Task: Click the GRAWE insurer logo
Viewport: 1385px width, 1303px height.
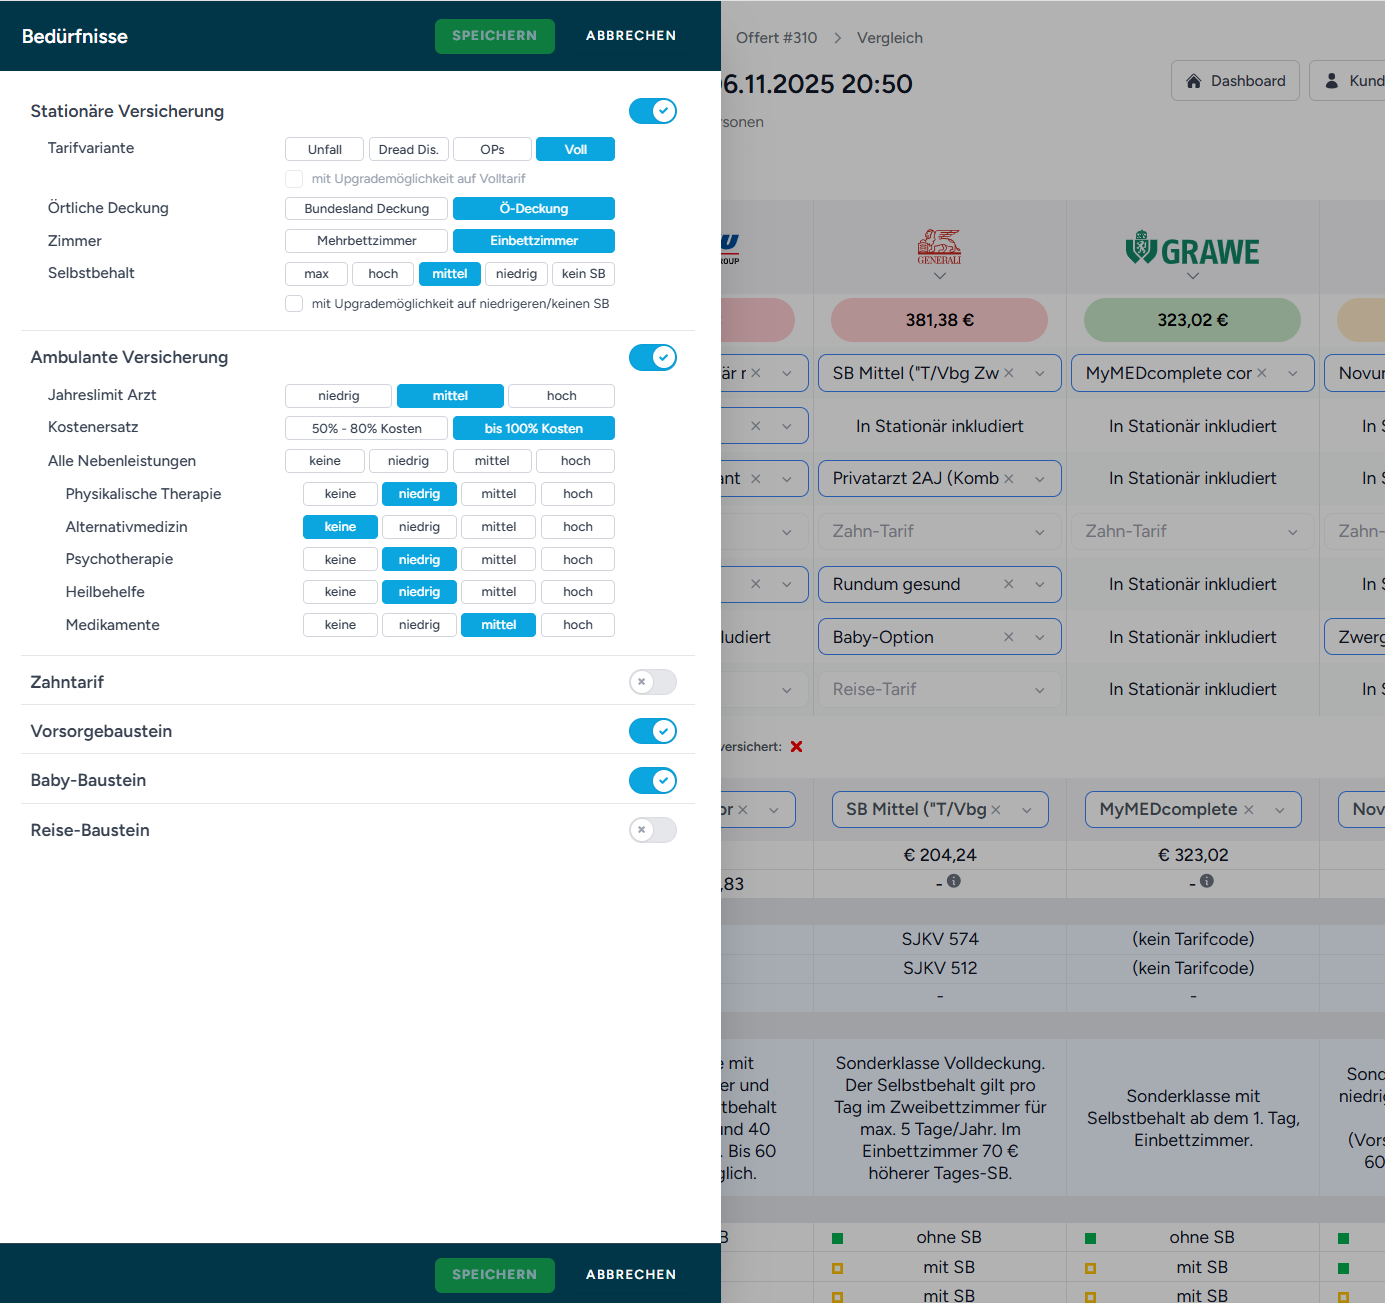Action: click(x=1192, y=250)
